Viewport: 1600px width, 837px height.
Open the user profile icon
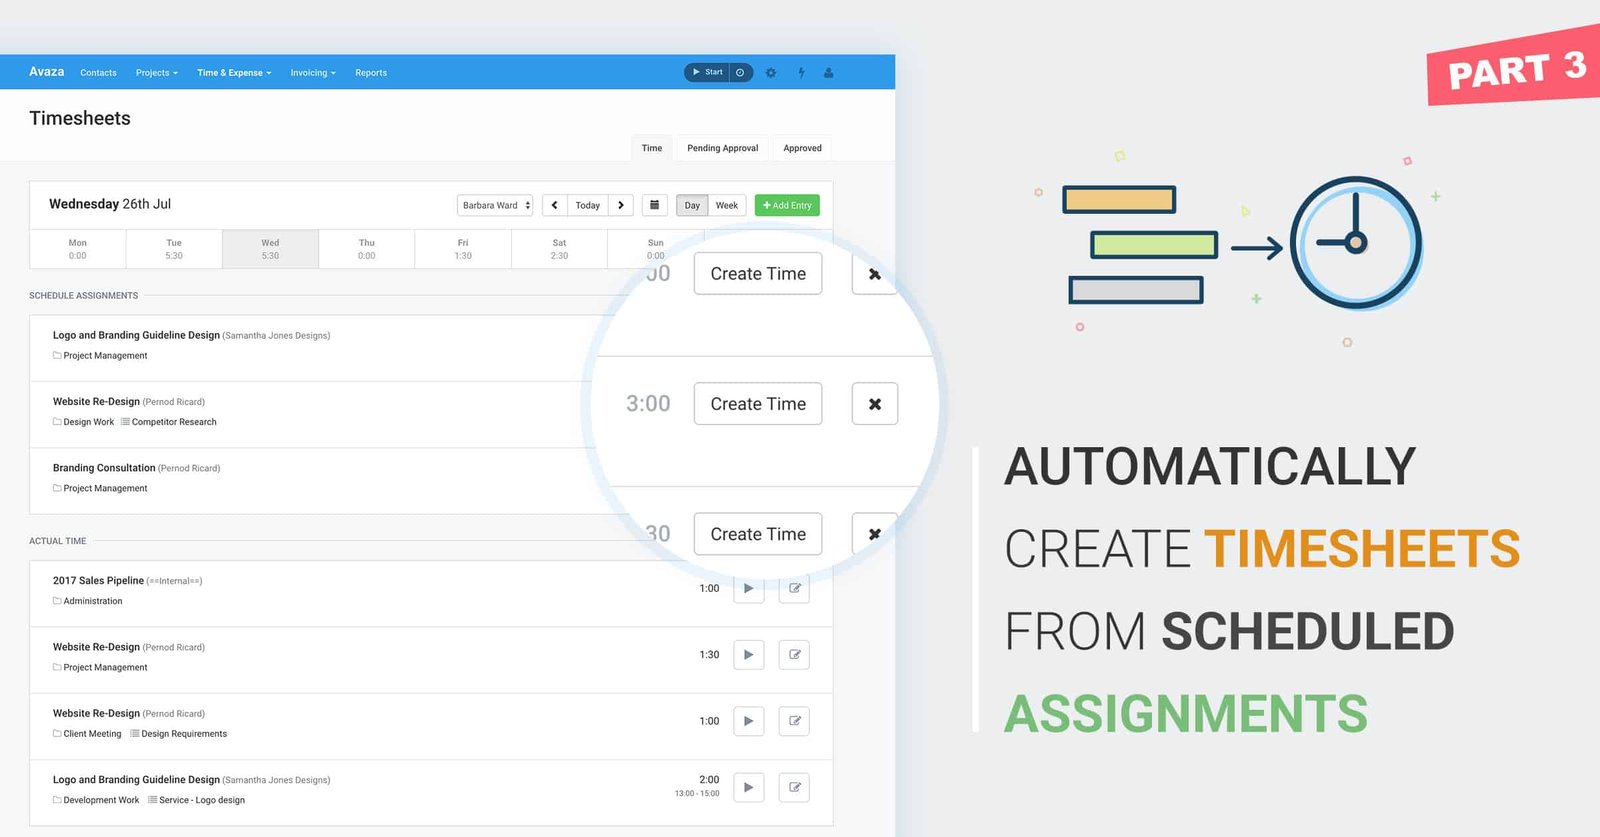(828, 73)
